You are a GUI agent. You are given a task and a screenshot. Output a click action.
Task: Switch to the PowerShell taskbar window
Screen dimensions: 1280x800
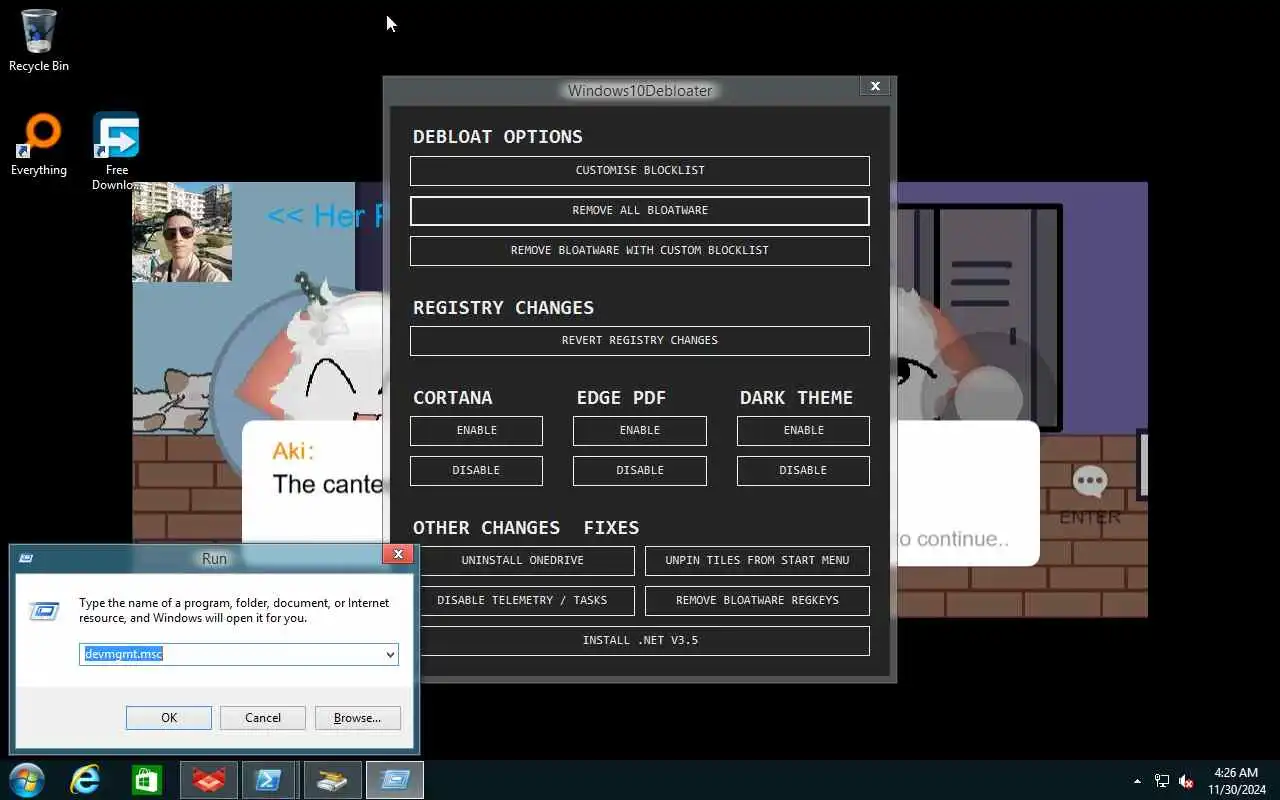click(267, 780)
